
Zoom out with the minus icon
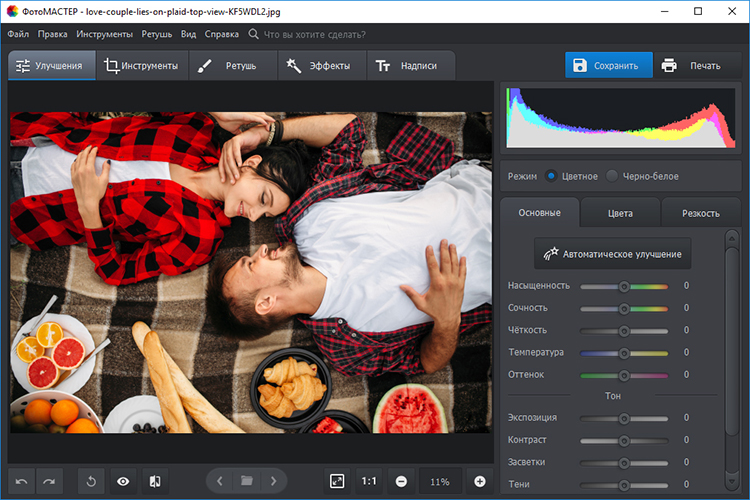click(x=401, y=481)
